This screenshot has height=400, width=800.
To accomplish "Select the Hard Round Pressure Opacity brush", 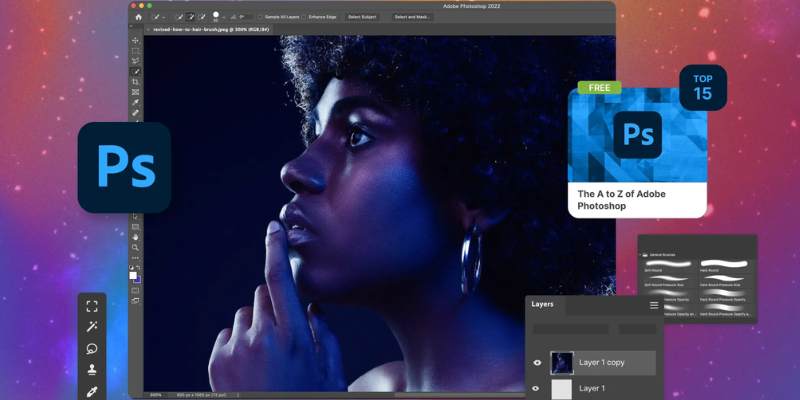I will click(x=723, y=293).
